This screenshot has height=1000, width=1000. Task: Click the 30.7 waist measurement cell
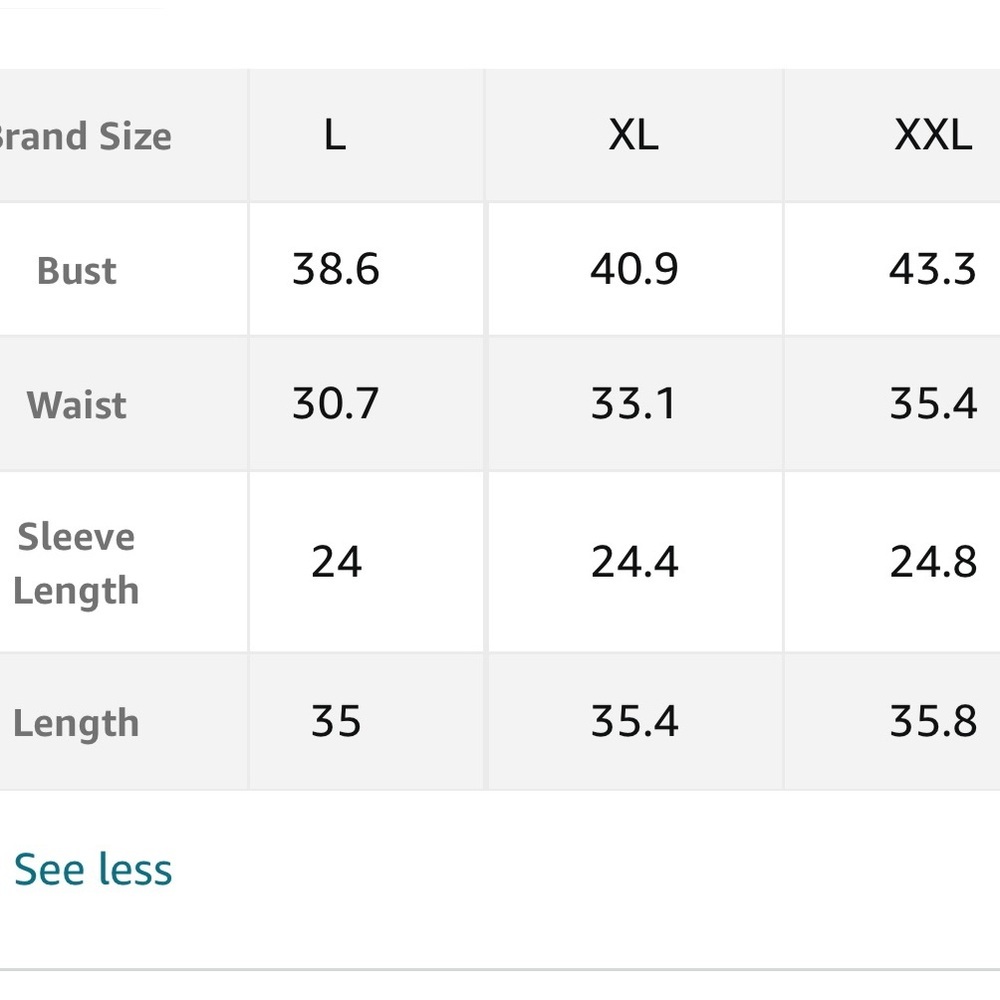(x=336, y=403)
